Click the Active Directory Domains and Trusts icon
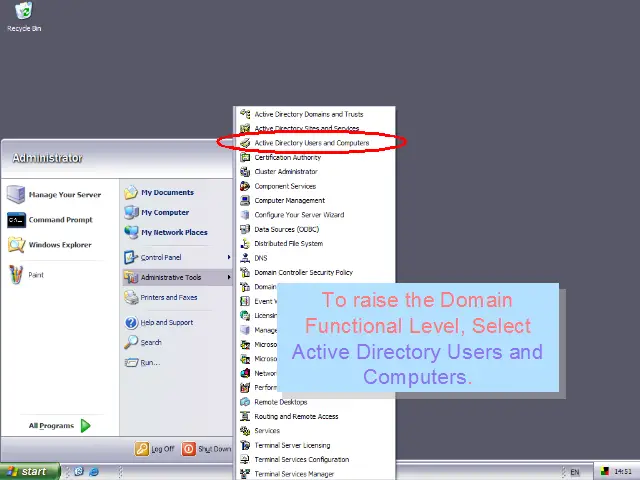 pyautogui.click(x=245, y=114)
